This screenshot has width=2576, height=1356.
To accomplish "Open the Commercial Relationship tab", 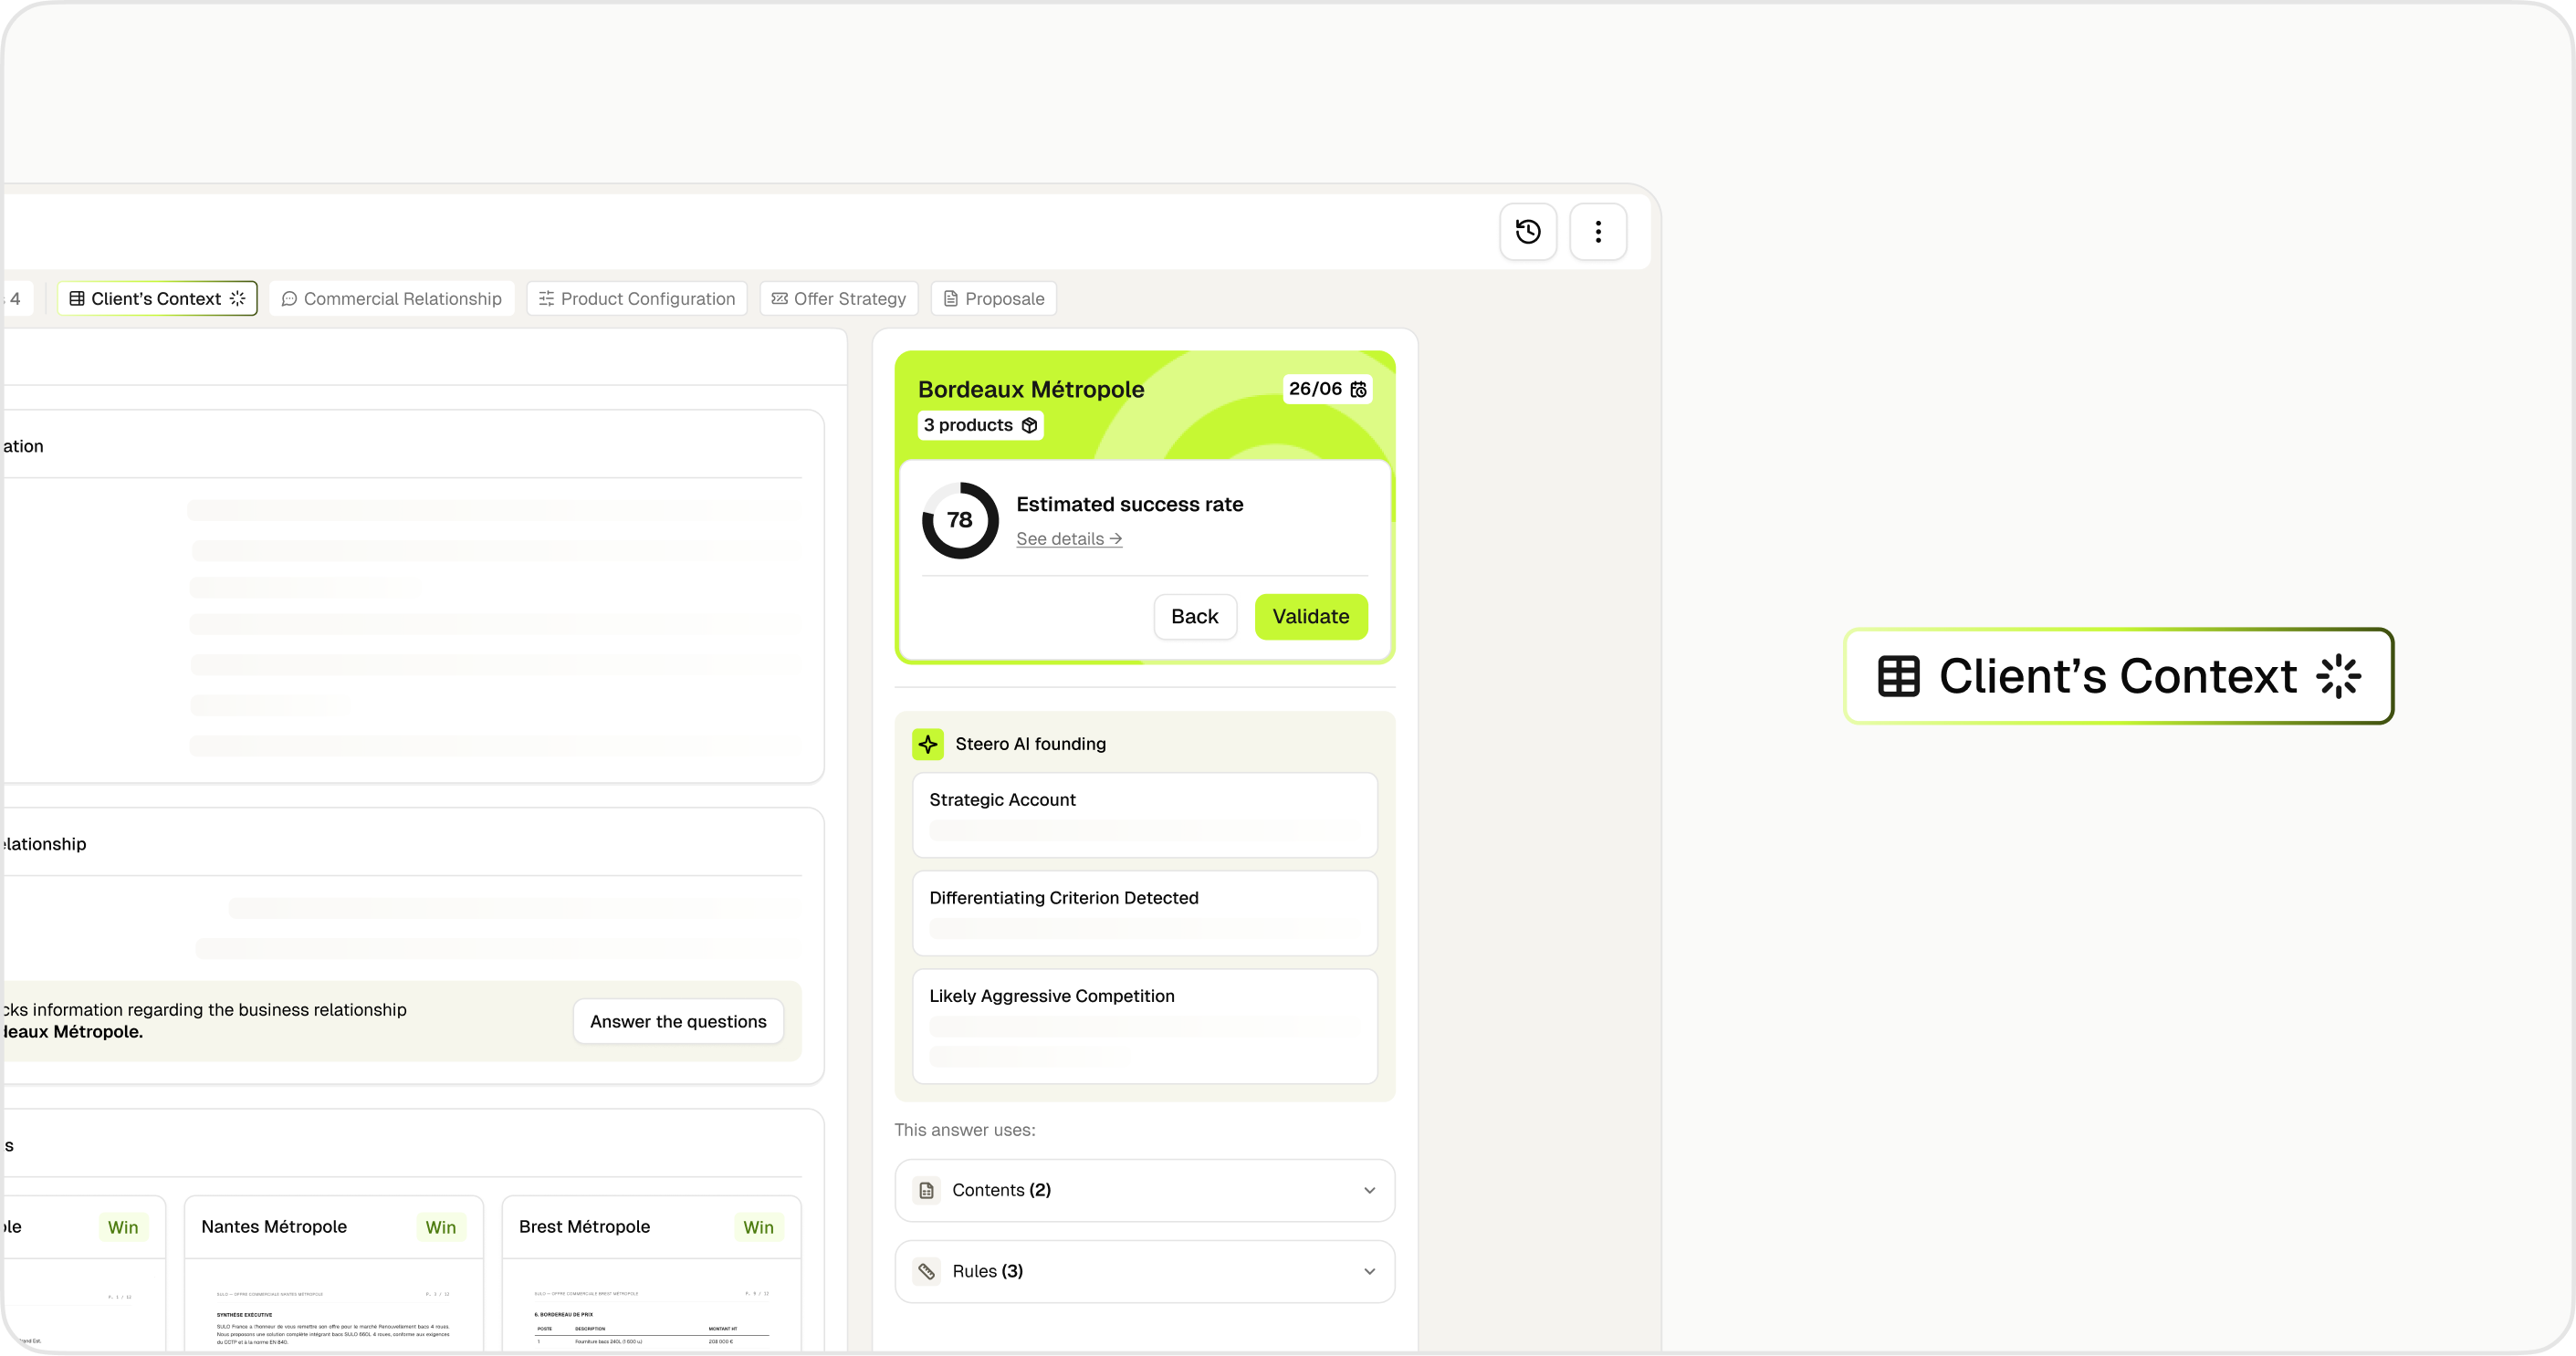I will click(x=391, y=298).
